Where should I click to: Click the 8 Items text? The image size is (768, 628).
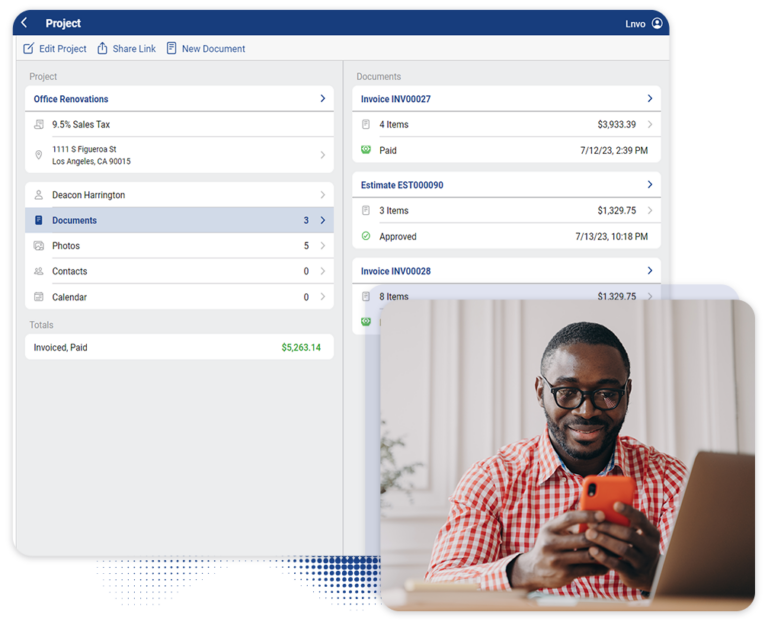tap(394, 296)
